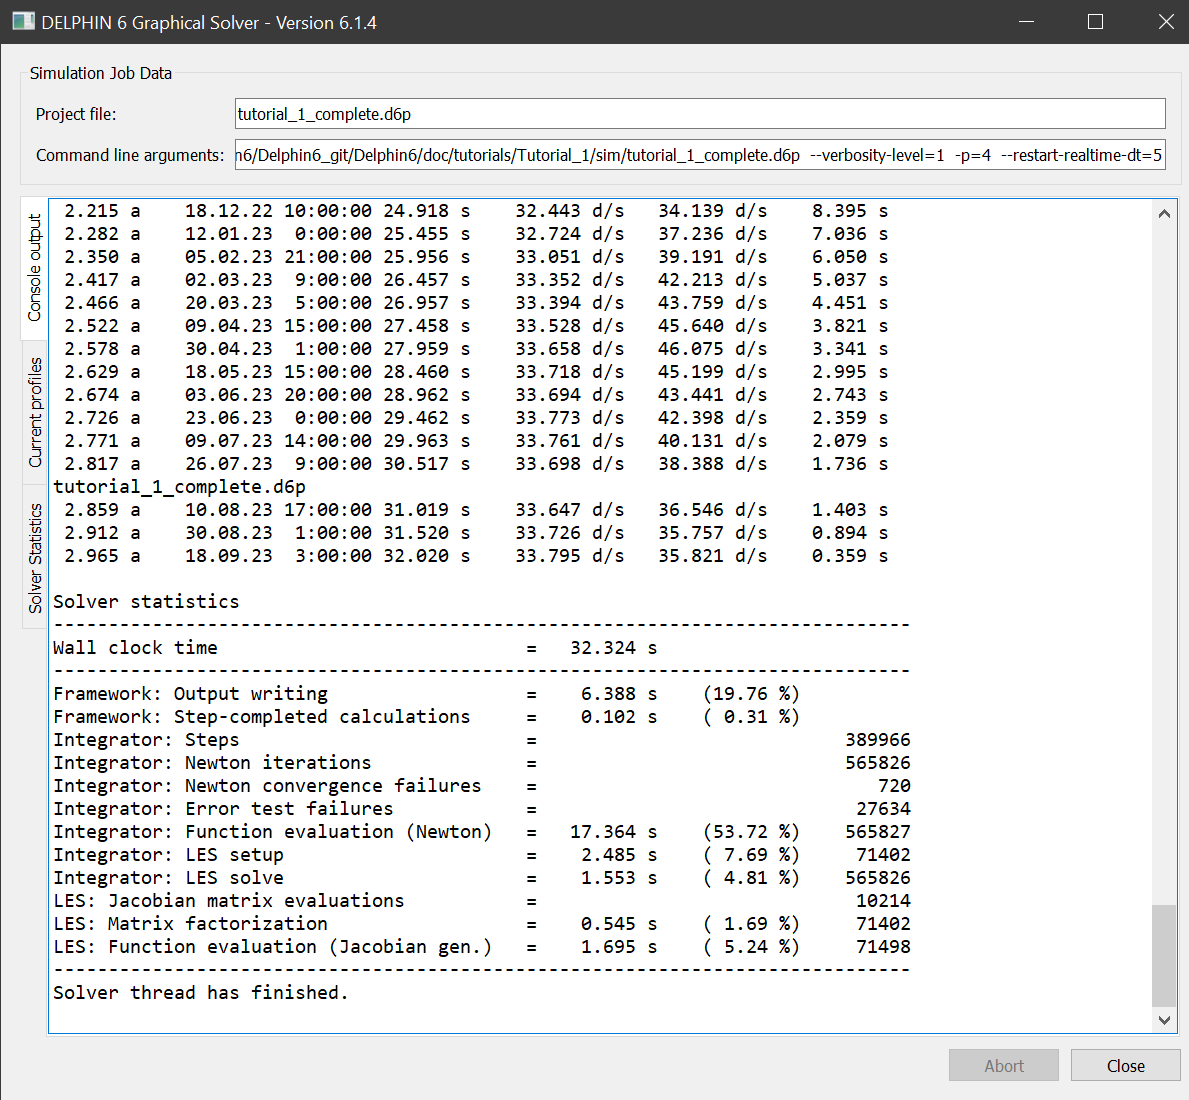Click the console row dated 26.07.23
The height and width of the screenshot is (1100, 1189).
[x=475, y=464]
